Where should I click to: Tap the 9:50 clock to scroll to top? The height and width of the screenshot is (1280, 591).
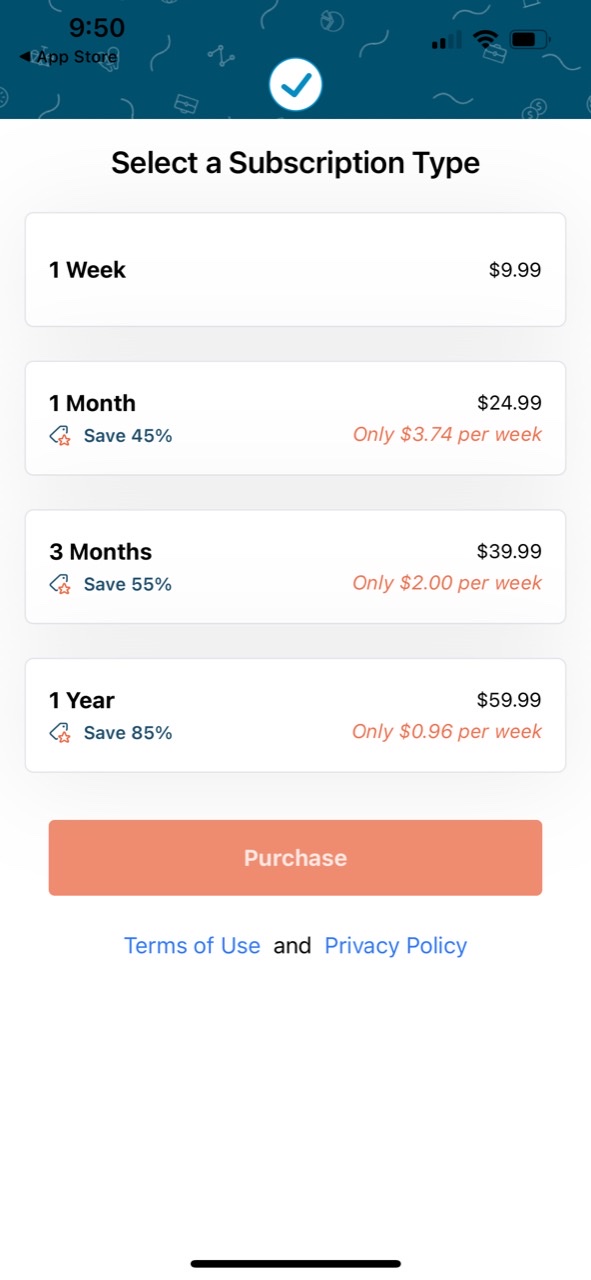point(96,28)
